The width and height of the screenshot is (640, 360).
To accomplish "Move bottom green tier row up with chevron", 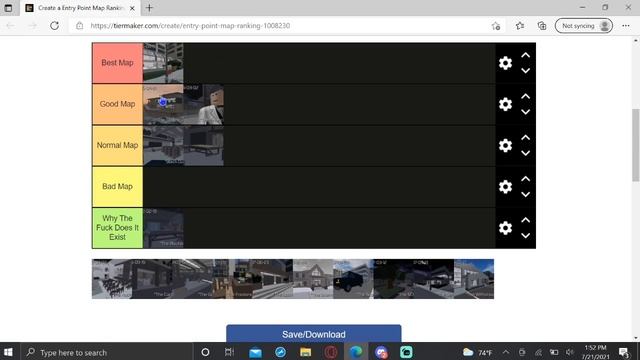I will 526,220.
